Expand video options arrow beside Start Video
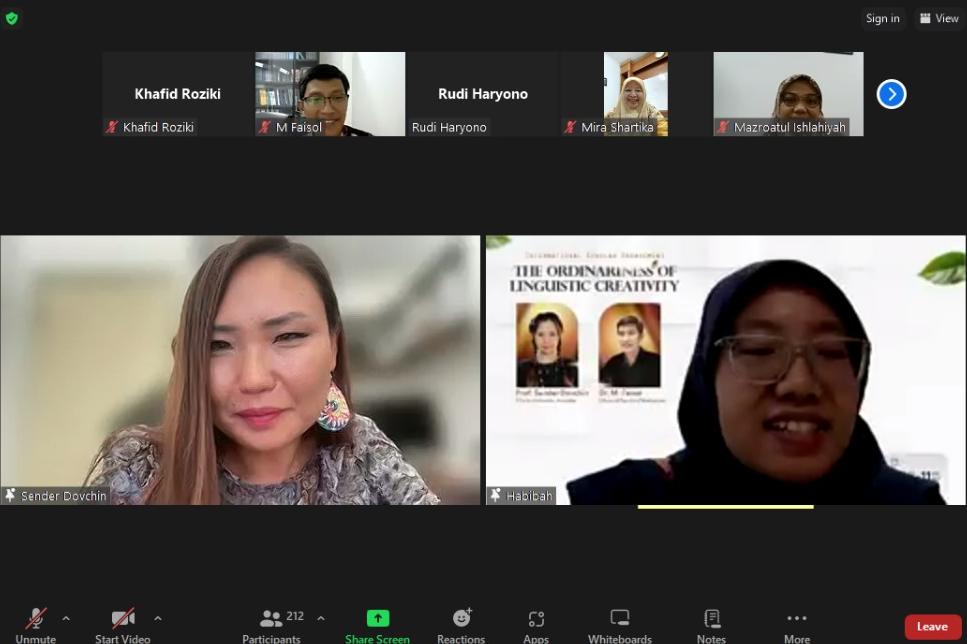 click(x=158, y=618)
